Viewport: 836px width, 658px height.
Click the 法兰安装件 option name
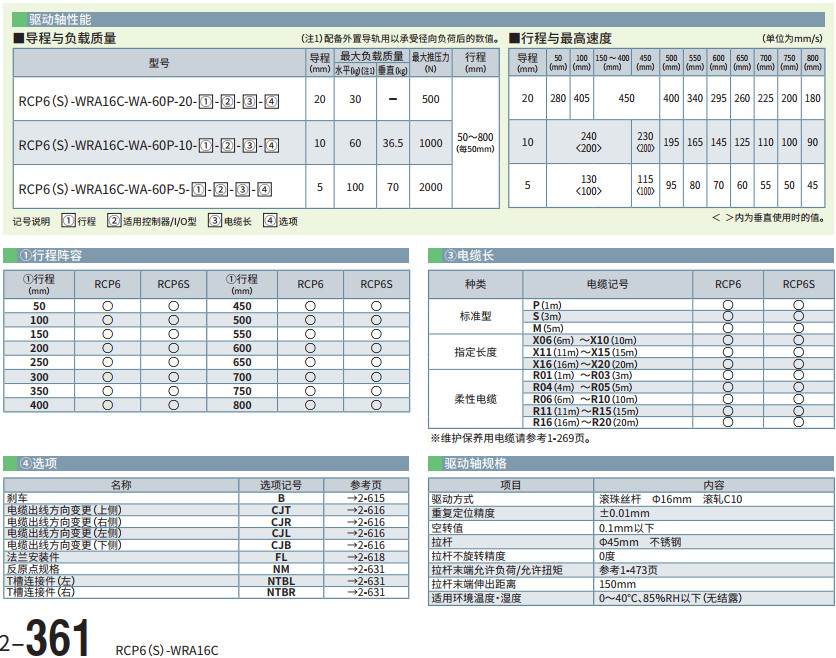pos(33,557)
